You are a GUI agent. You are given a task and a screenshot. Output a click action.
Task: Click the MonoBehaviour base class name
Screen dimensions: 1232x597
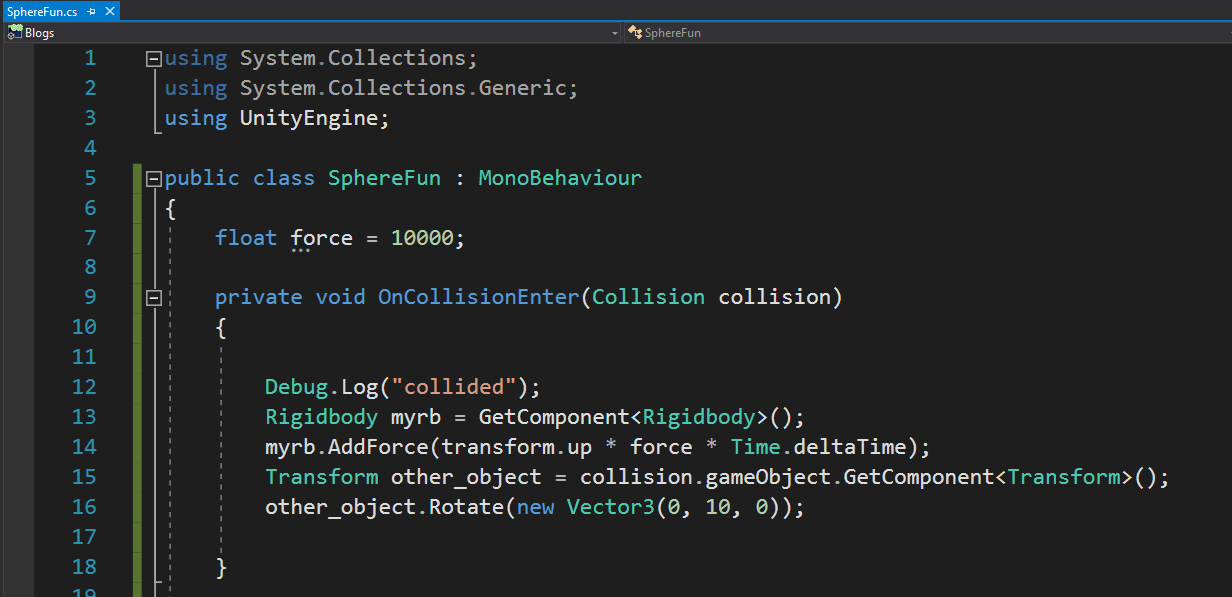pos(560,177)
